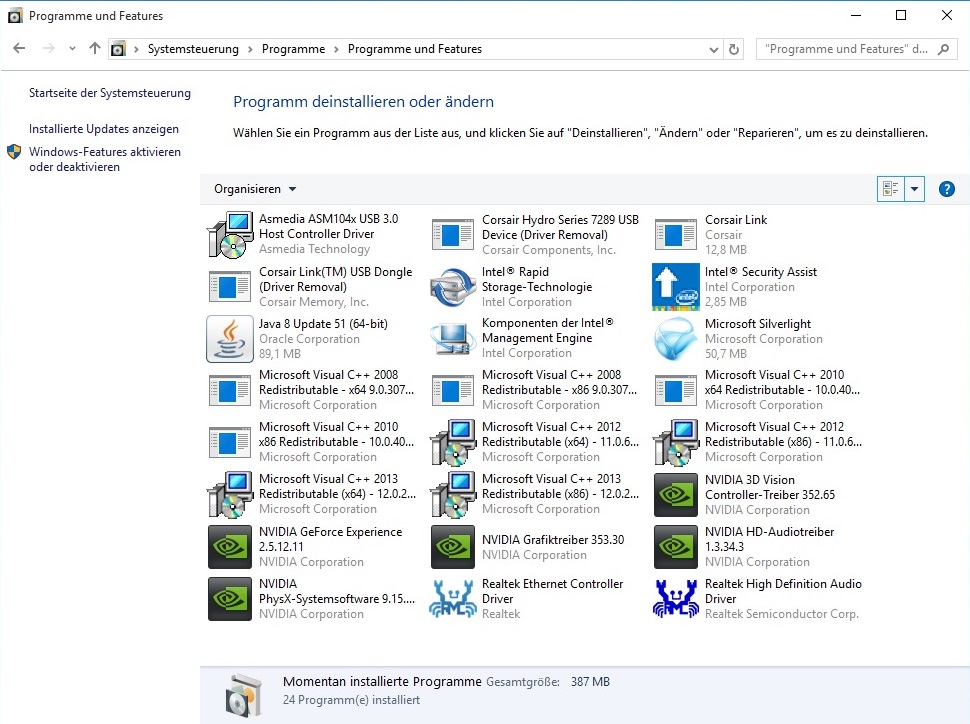
Task: Open recent locations dropdown arrow
Action: pyautogui.click(x=72, y=48)
